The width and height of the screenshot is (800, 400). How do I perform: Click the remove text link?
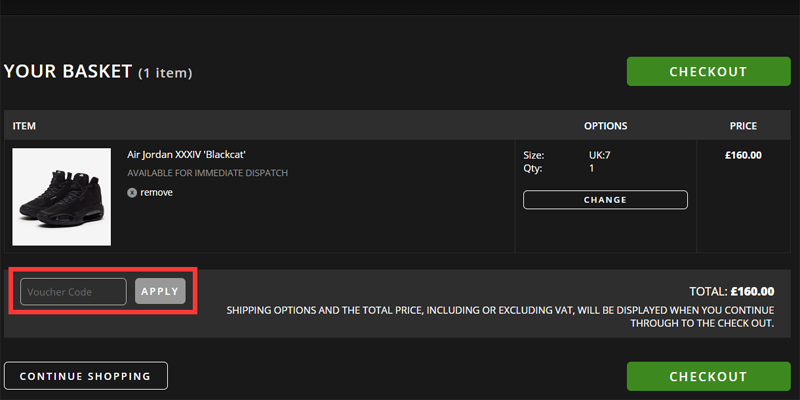point(156,192)
